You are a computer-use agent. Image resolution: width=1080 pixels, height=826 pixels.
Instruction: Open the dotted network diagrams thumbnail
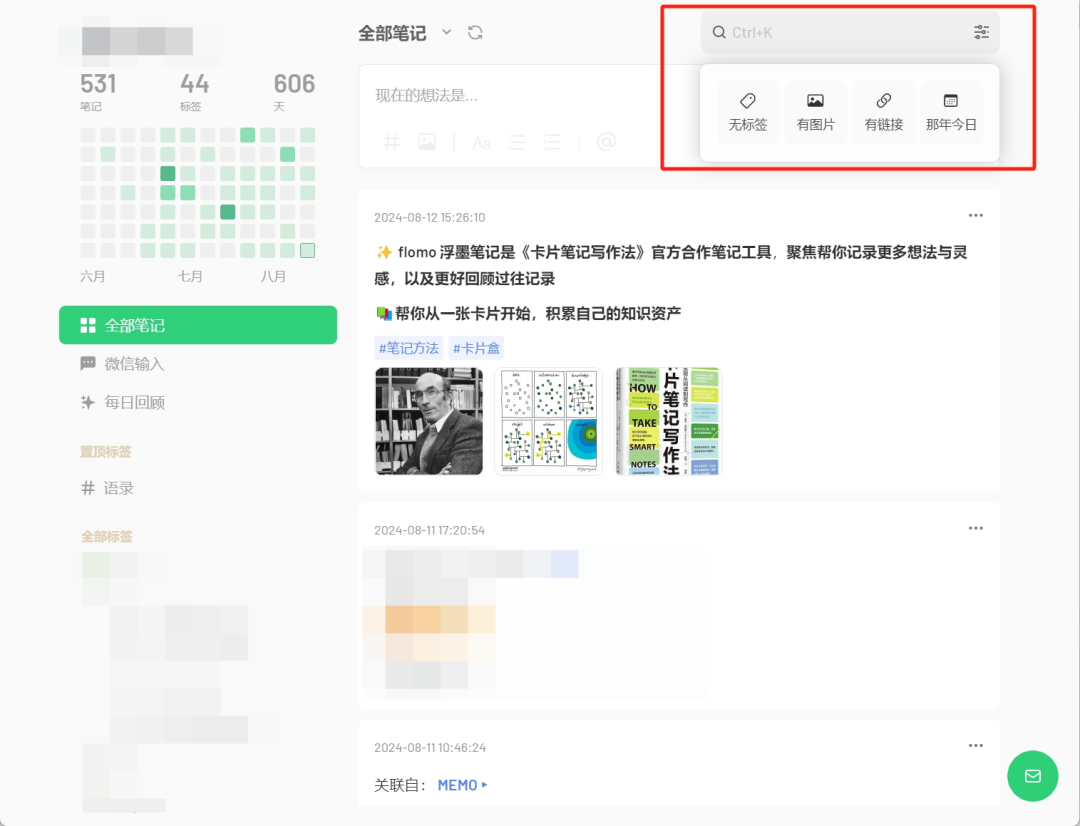pos(549,421)
